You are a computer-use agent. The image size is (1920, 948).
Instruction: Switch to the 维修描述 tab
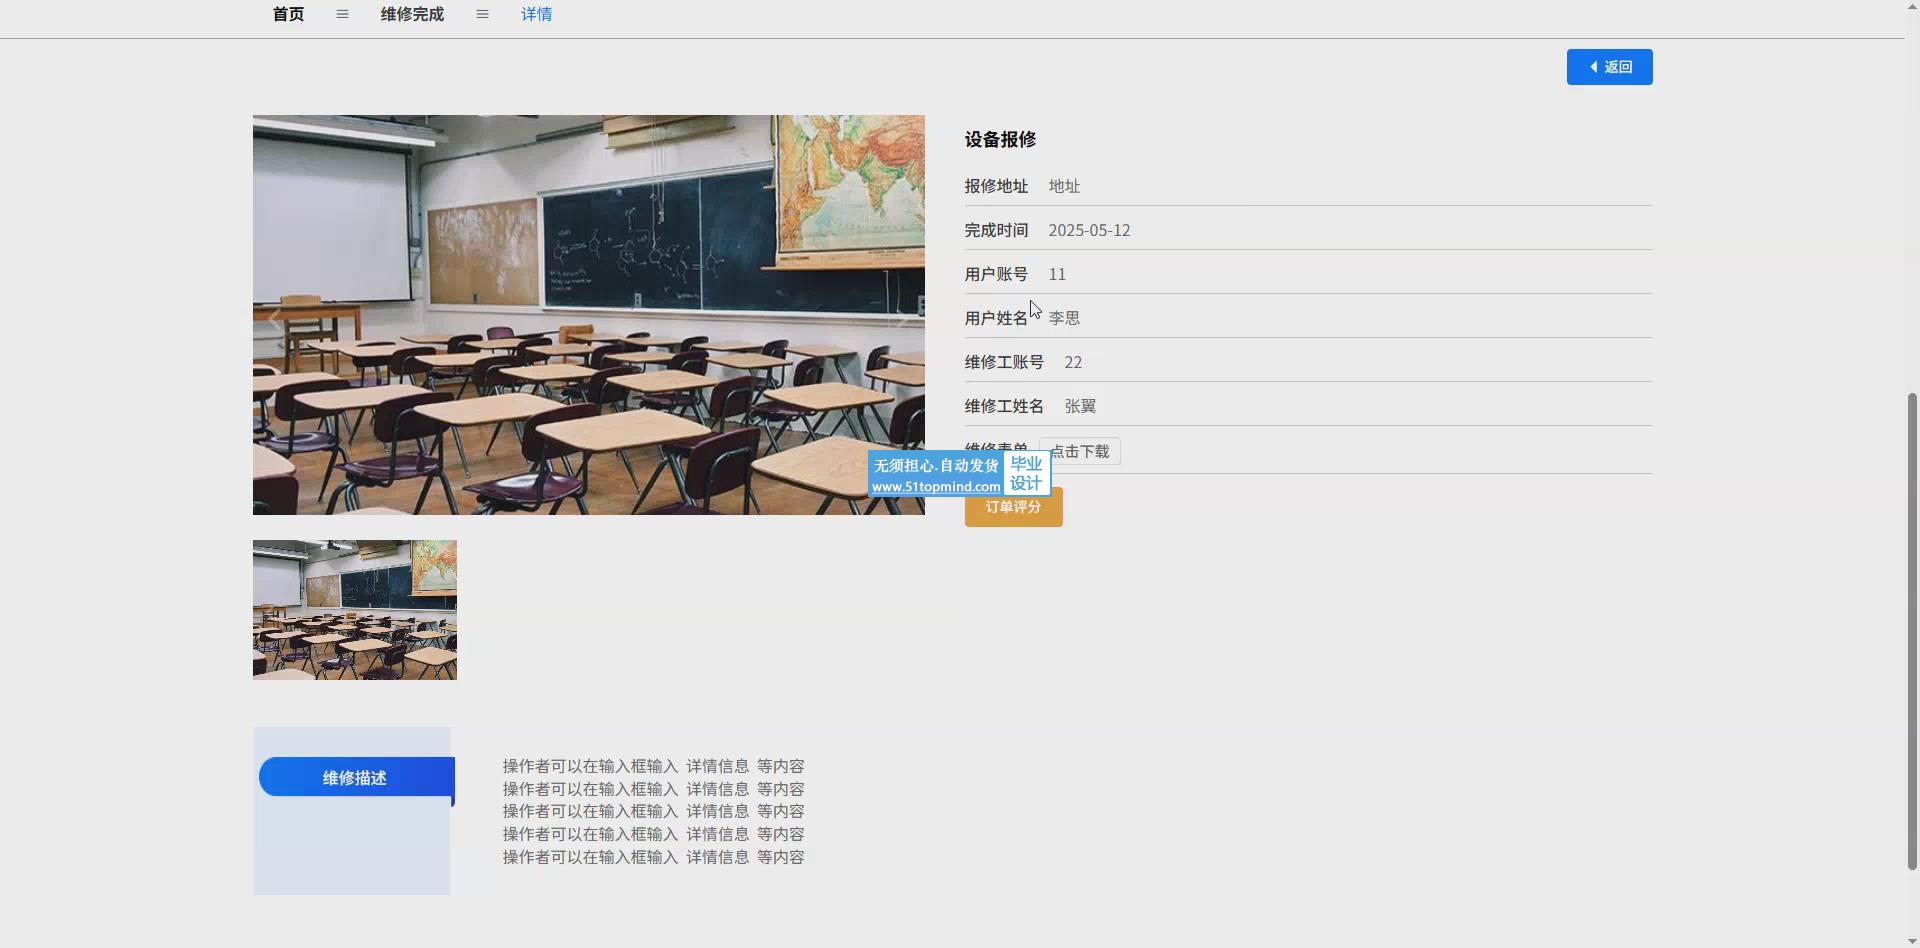(355, 778)
